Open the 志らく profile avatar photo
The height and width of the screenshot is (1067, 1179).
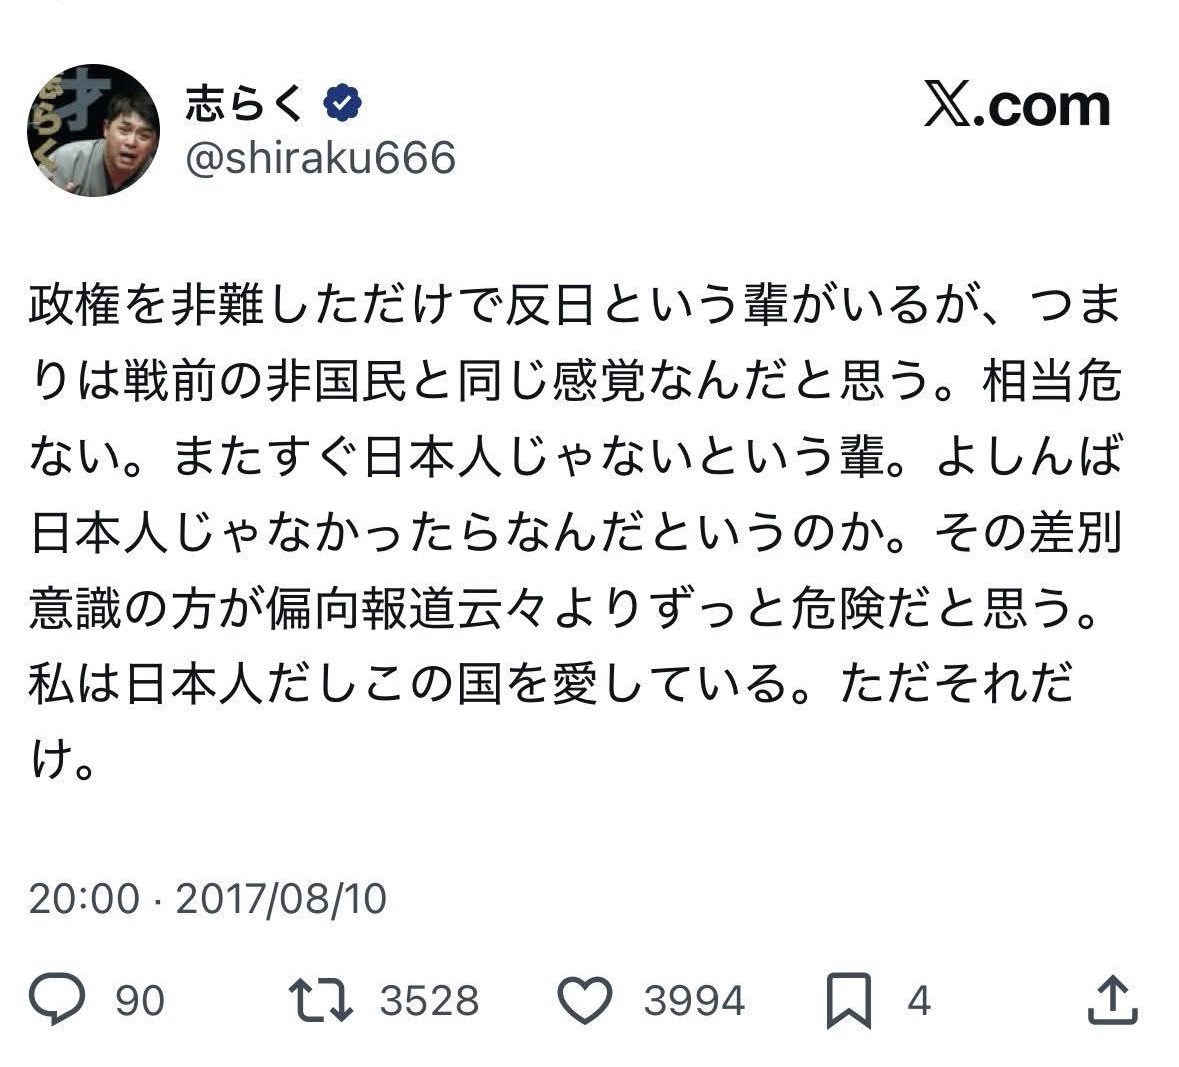click(94, 131)
